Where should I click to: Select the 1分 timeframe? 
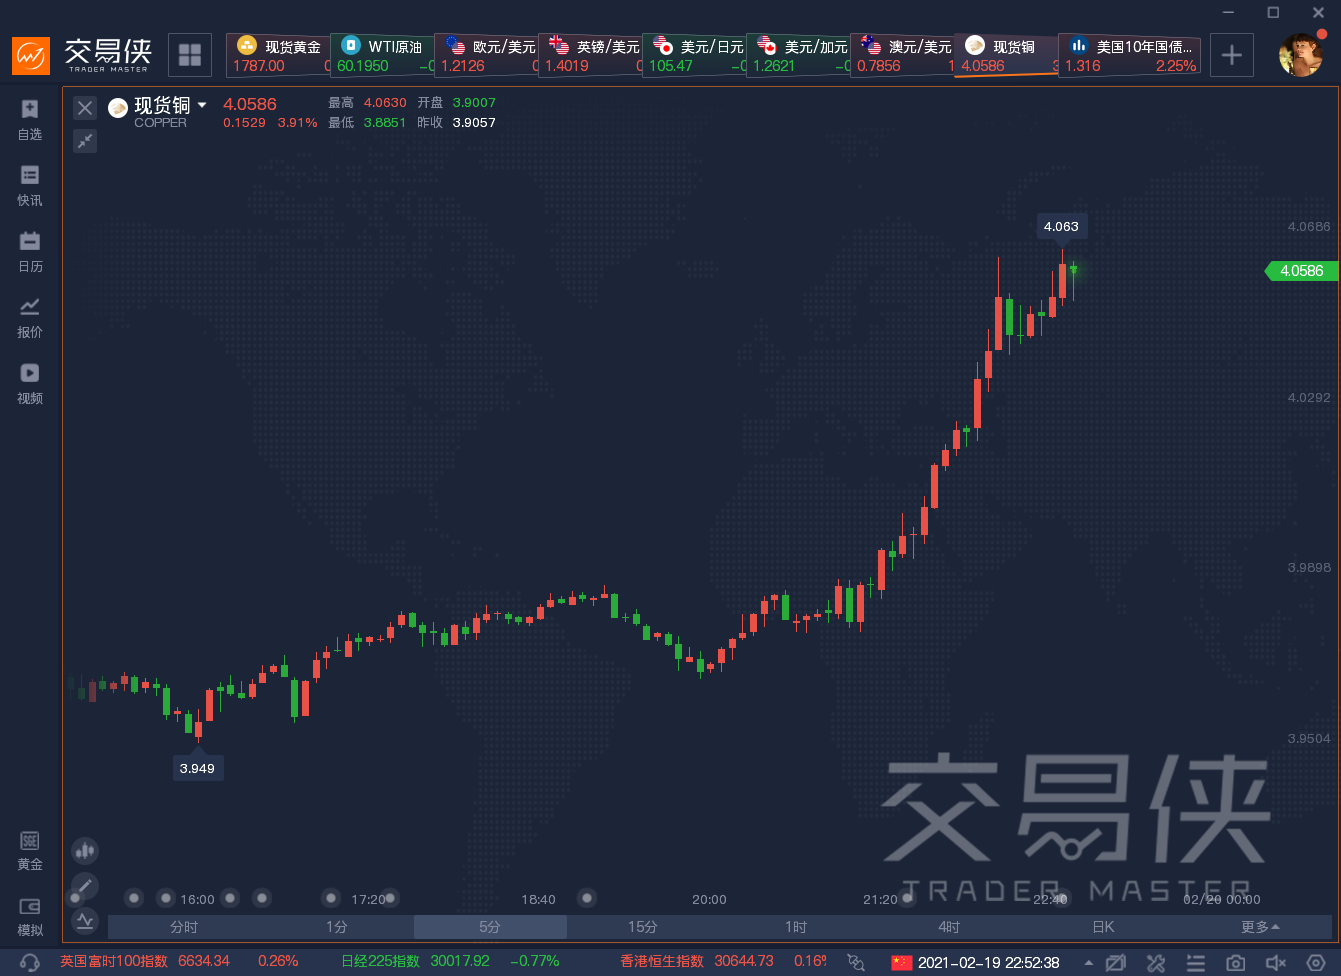coord(337,927)
